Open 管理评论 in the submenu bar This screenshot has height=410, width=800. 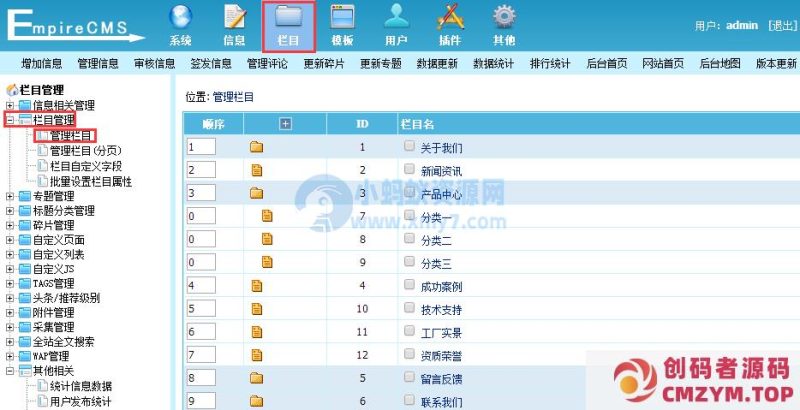267,64
